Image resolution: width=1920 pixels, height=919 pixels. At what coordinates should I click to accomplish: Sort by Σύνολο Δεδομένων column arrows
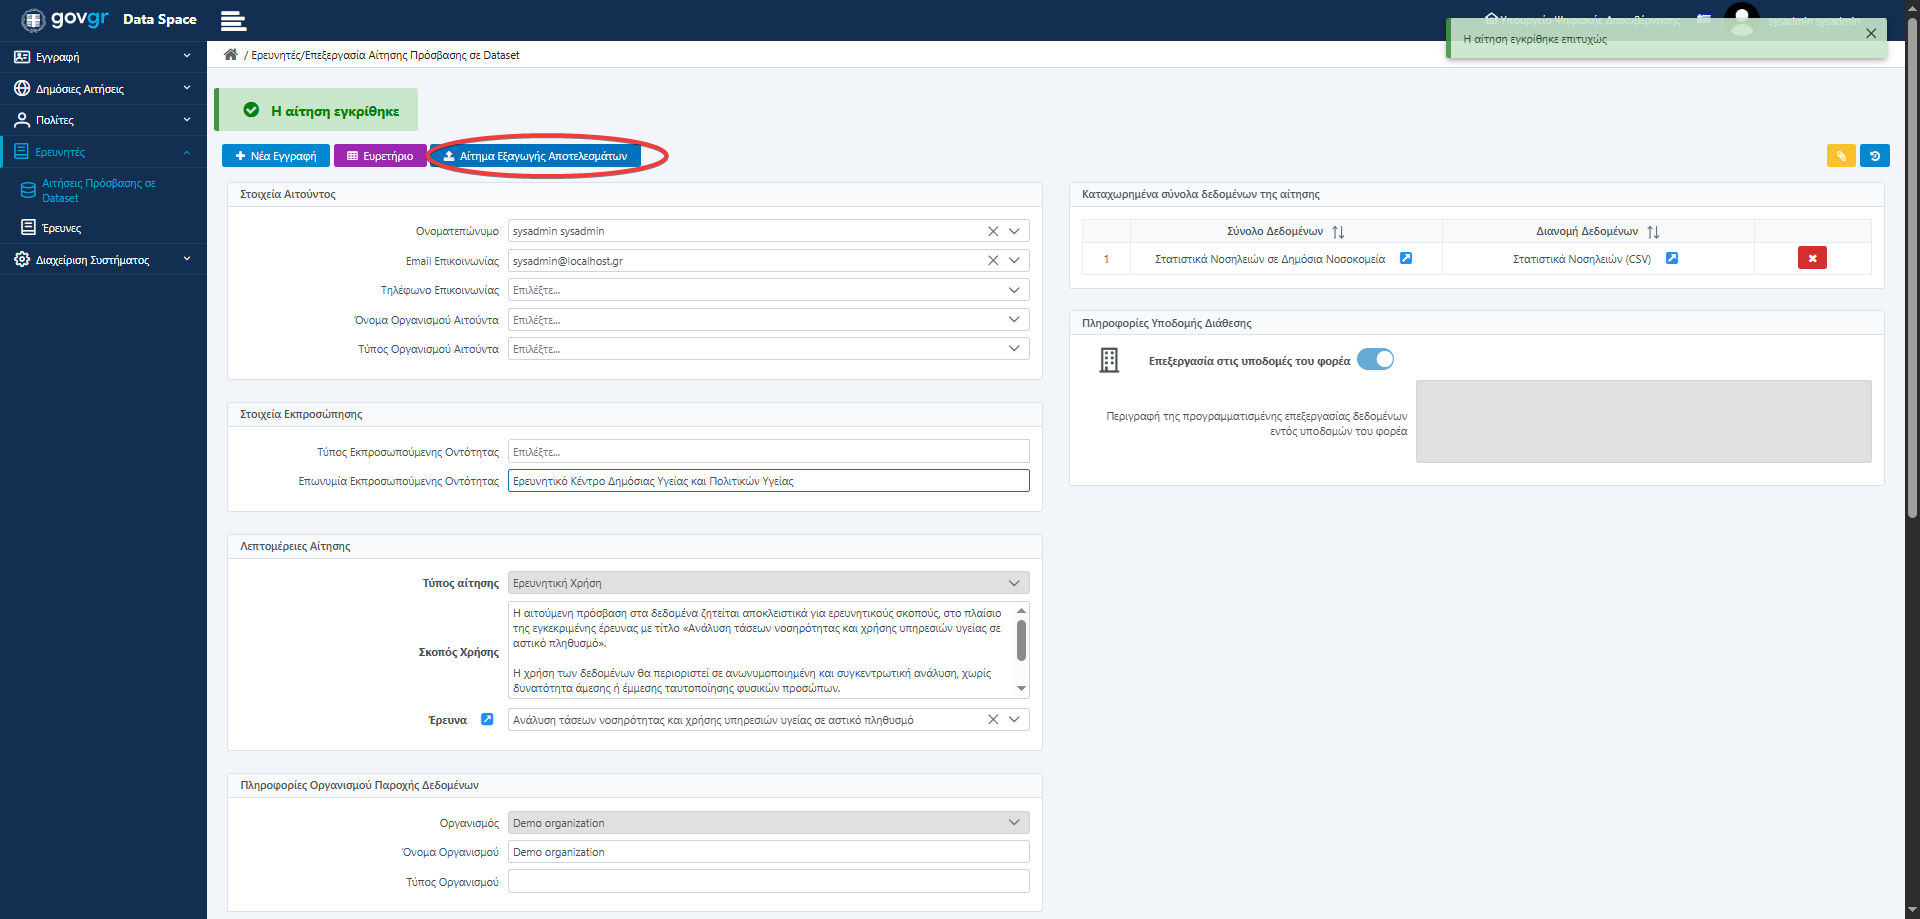(x=1338, y=232)
